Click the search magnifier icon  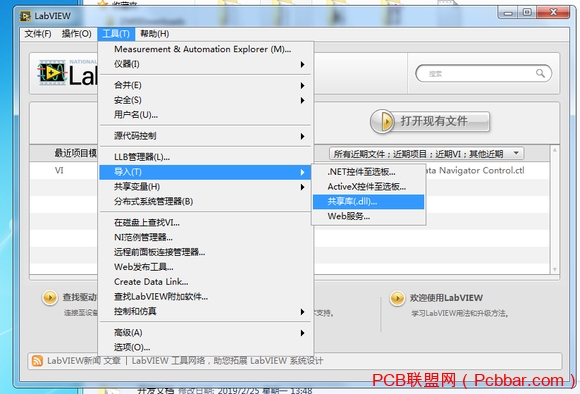pyautogui.click(x=540, y=73)
